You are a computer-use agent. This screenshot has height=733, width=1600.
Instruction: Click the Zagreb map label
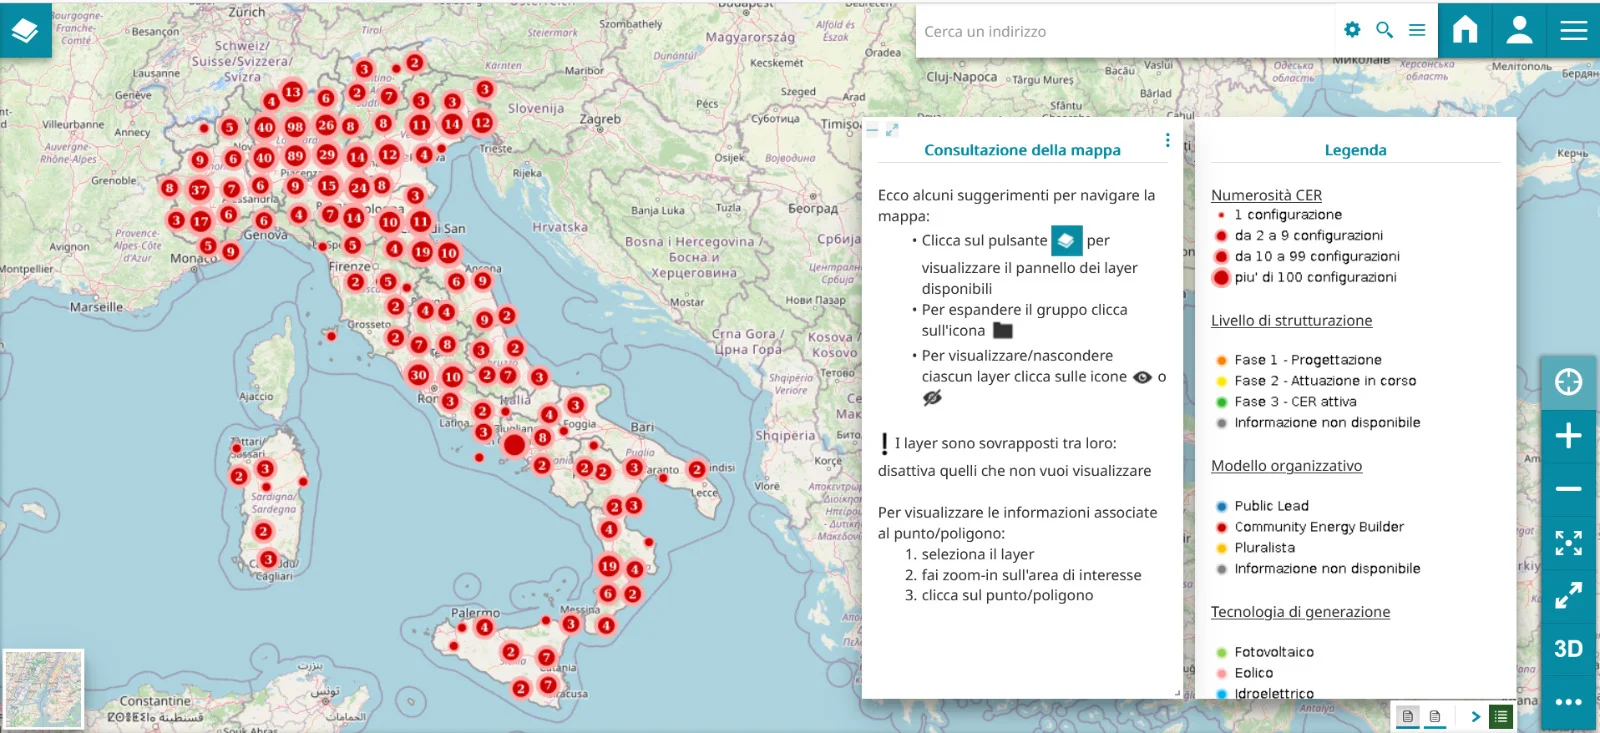click(x=600, y=118)
